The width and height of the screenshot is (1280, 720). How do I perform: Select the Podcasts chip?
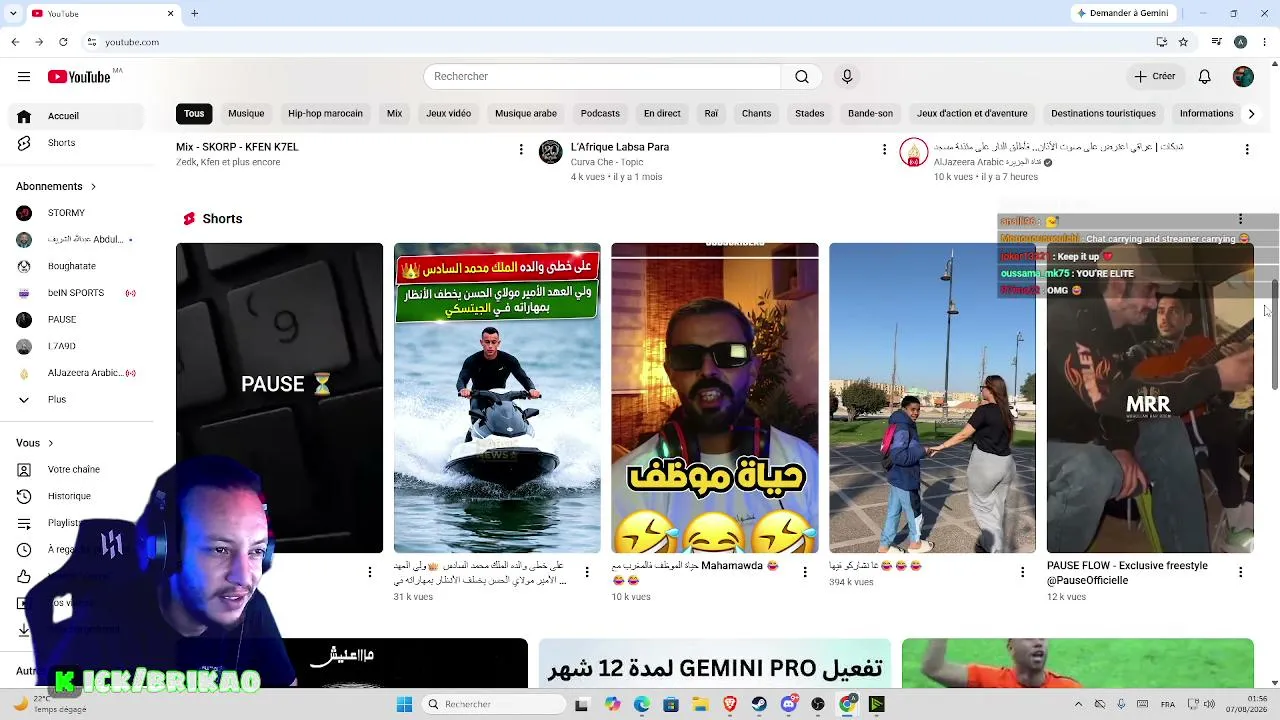[600, 114]
